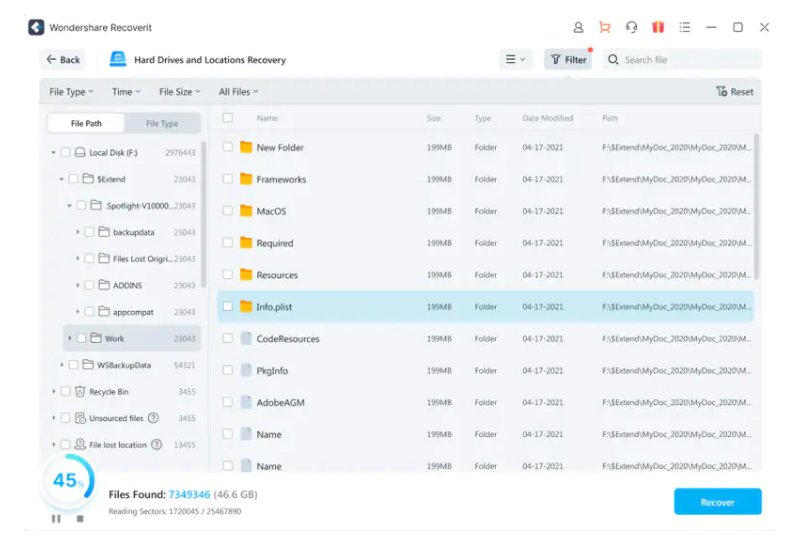This screenshot has width=796, height=540.
Task: Open the headset support icon
Action: click(631, 27)
